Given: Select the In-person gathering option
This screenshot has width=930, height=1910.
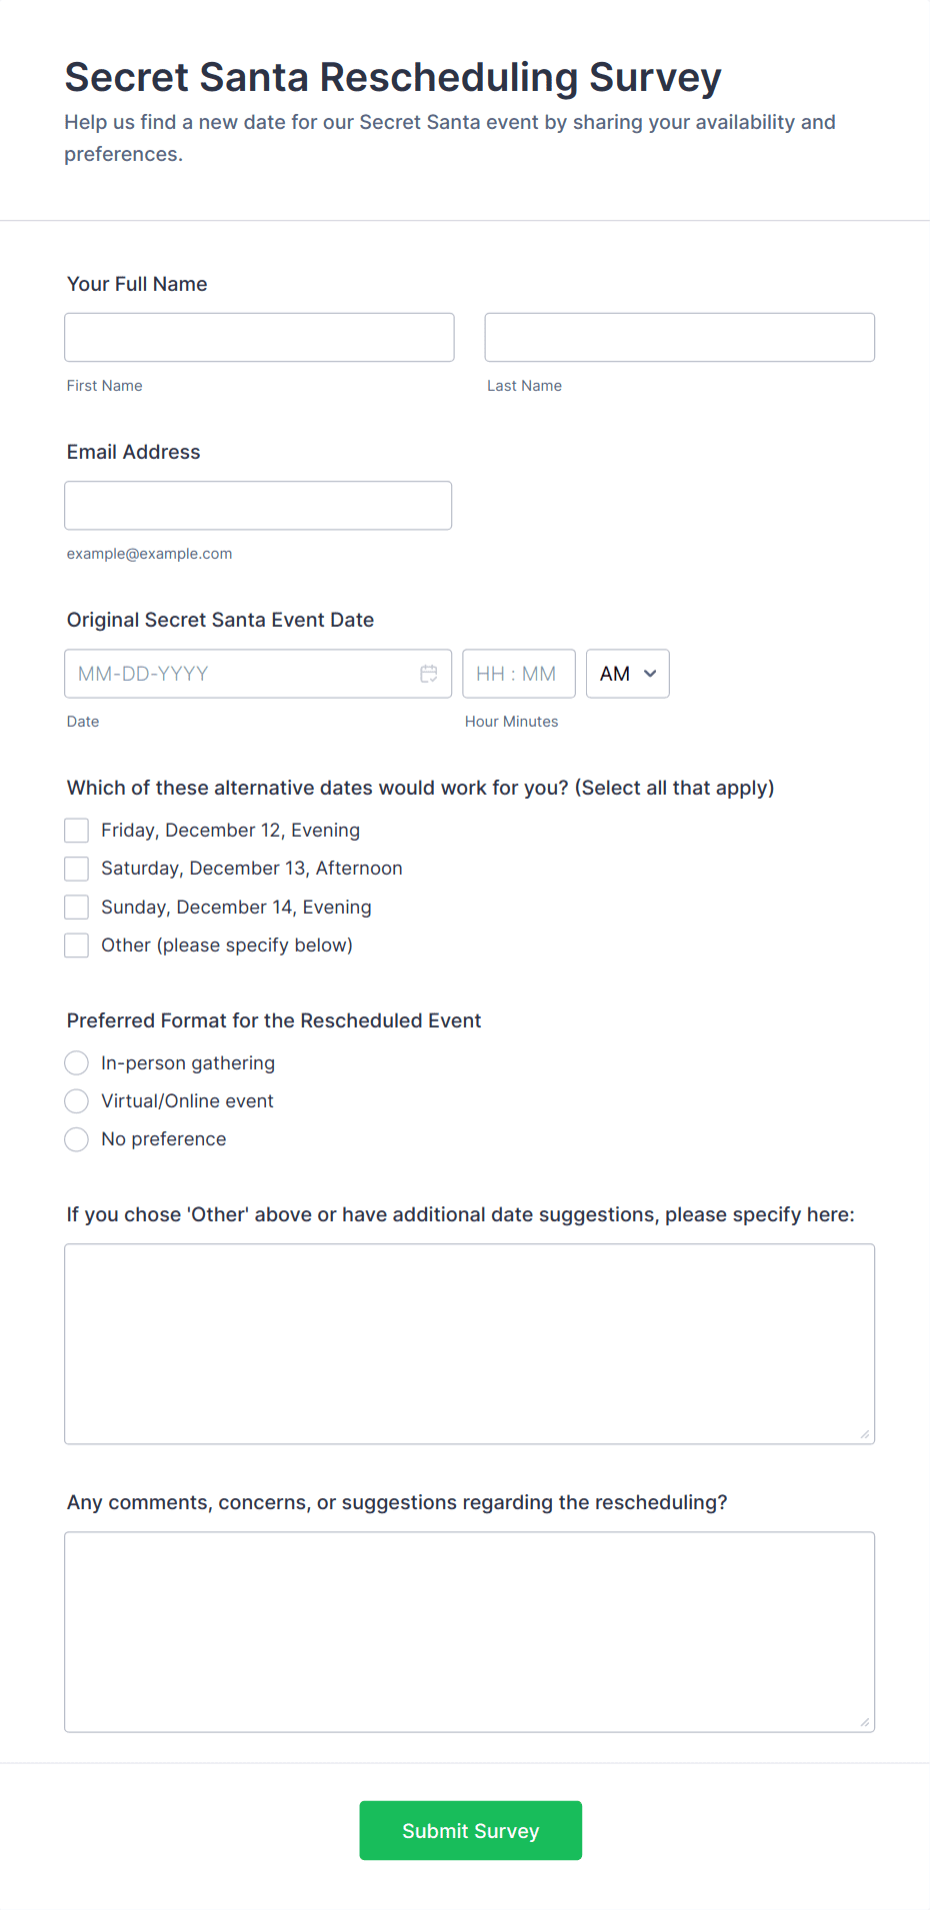Looking at the screenshot, I should [x=76, y=1063].
